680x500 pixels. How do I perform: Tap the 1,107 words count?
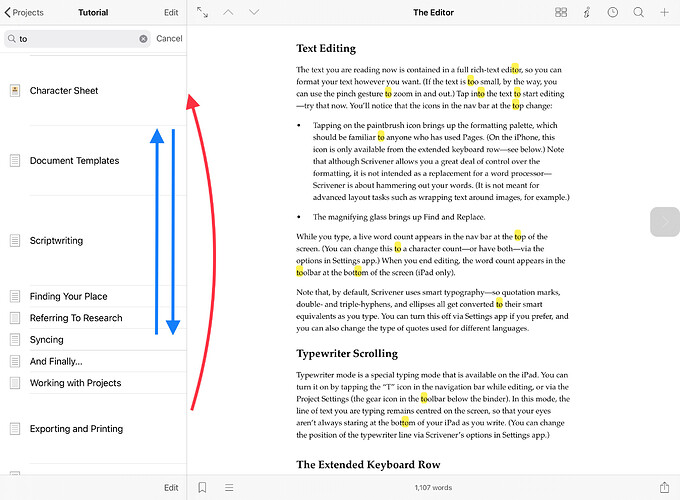(433, 487)
